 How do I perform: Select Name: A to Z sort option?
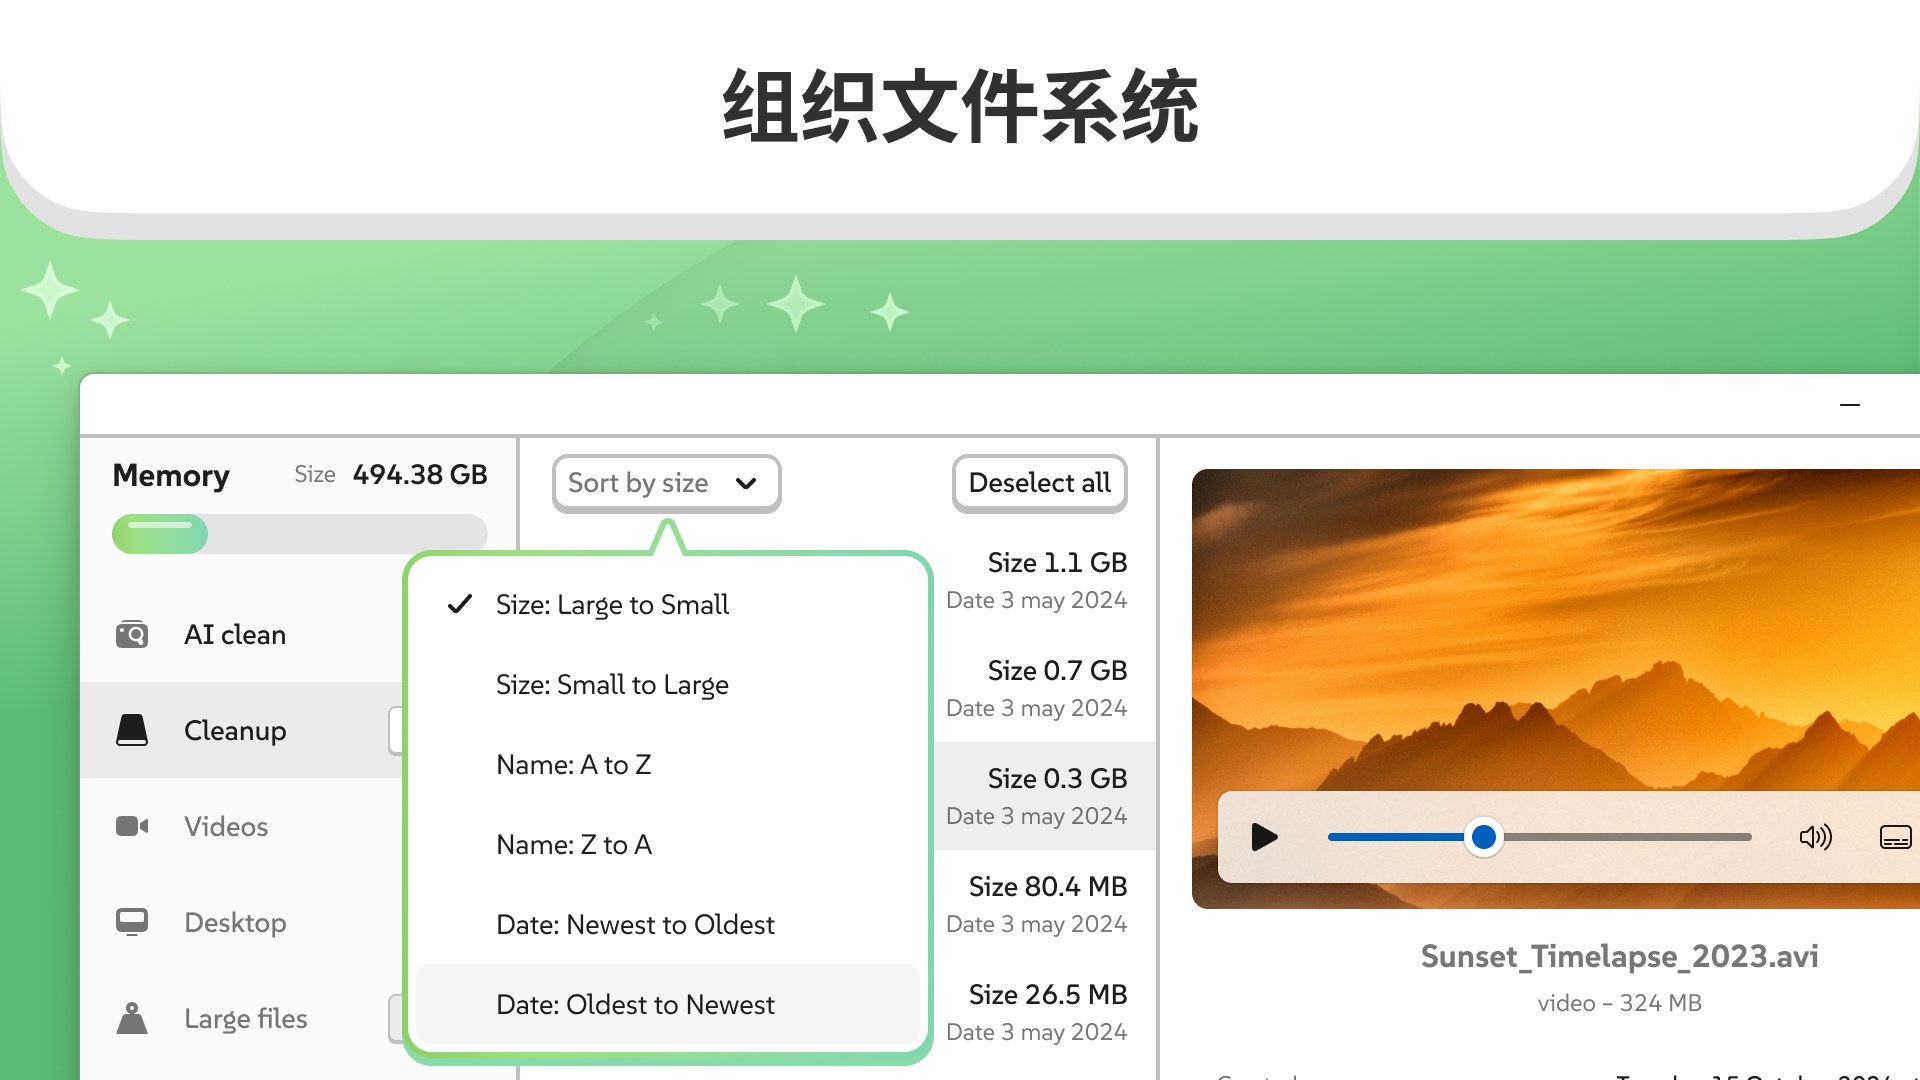coord(573,764)
